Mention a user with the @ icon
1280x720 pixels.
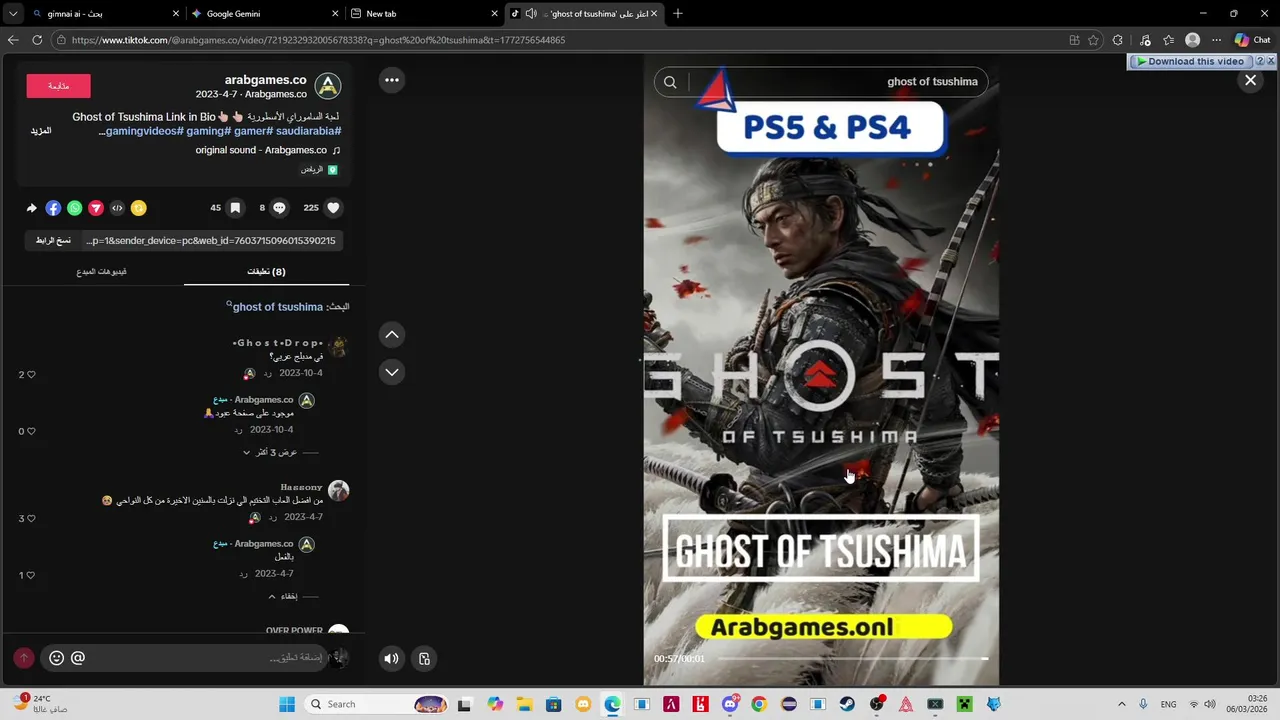pos(78,658)
